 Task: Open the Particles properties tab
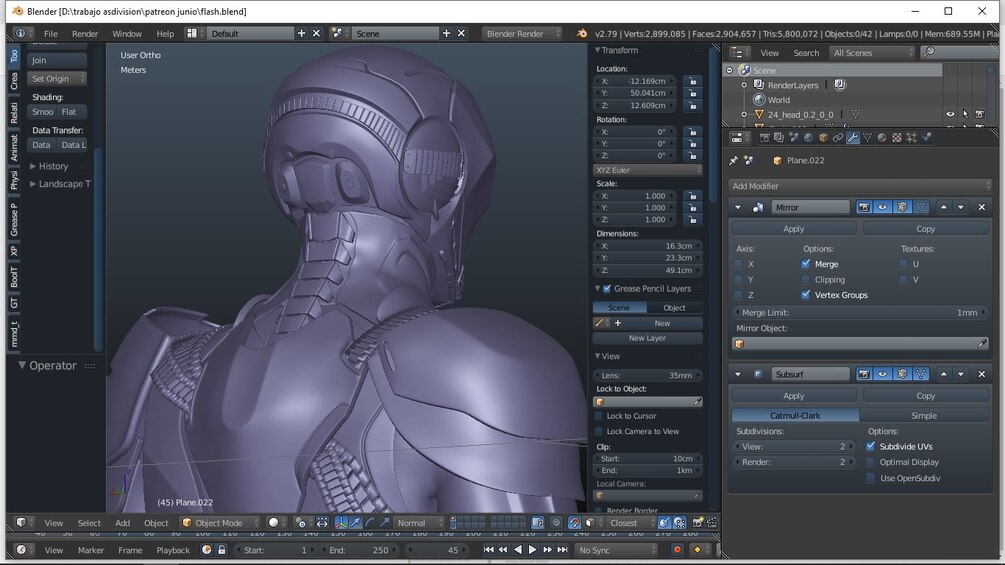(911, 138)
